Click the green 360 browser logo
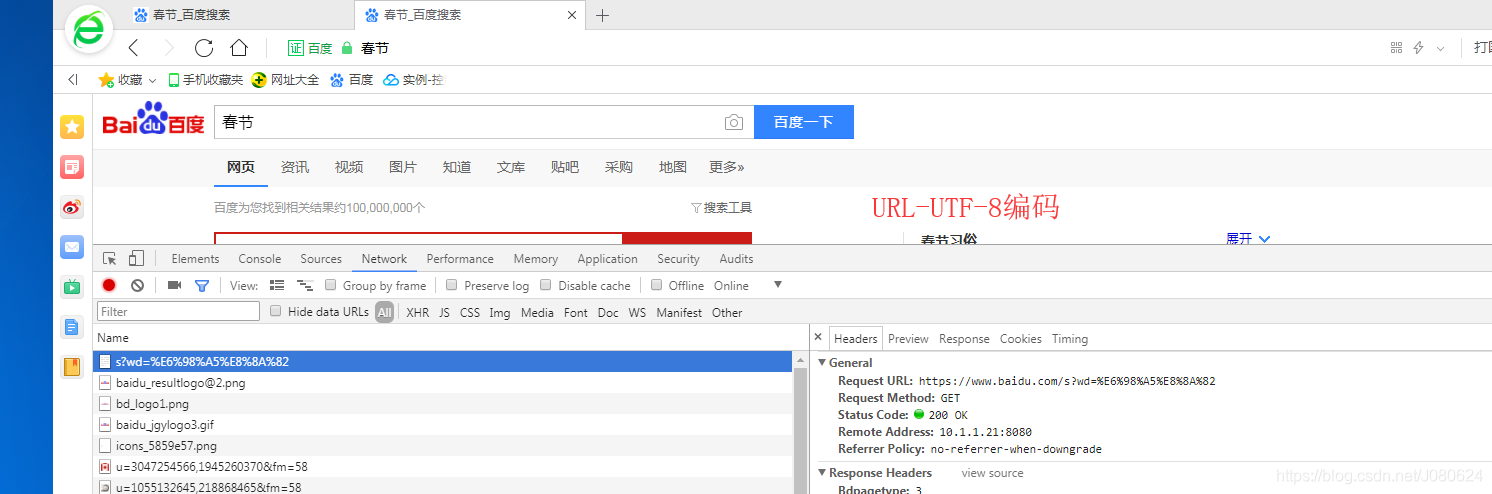Viewport: 1492px width, 494px height. click(89, 28)
